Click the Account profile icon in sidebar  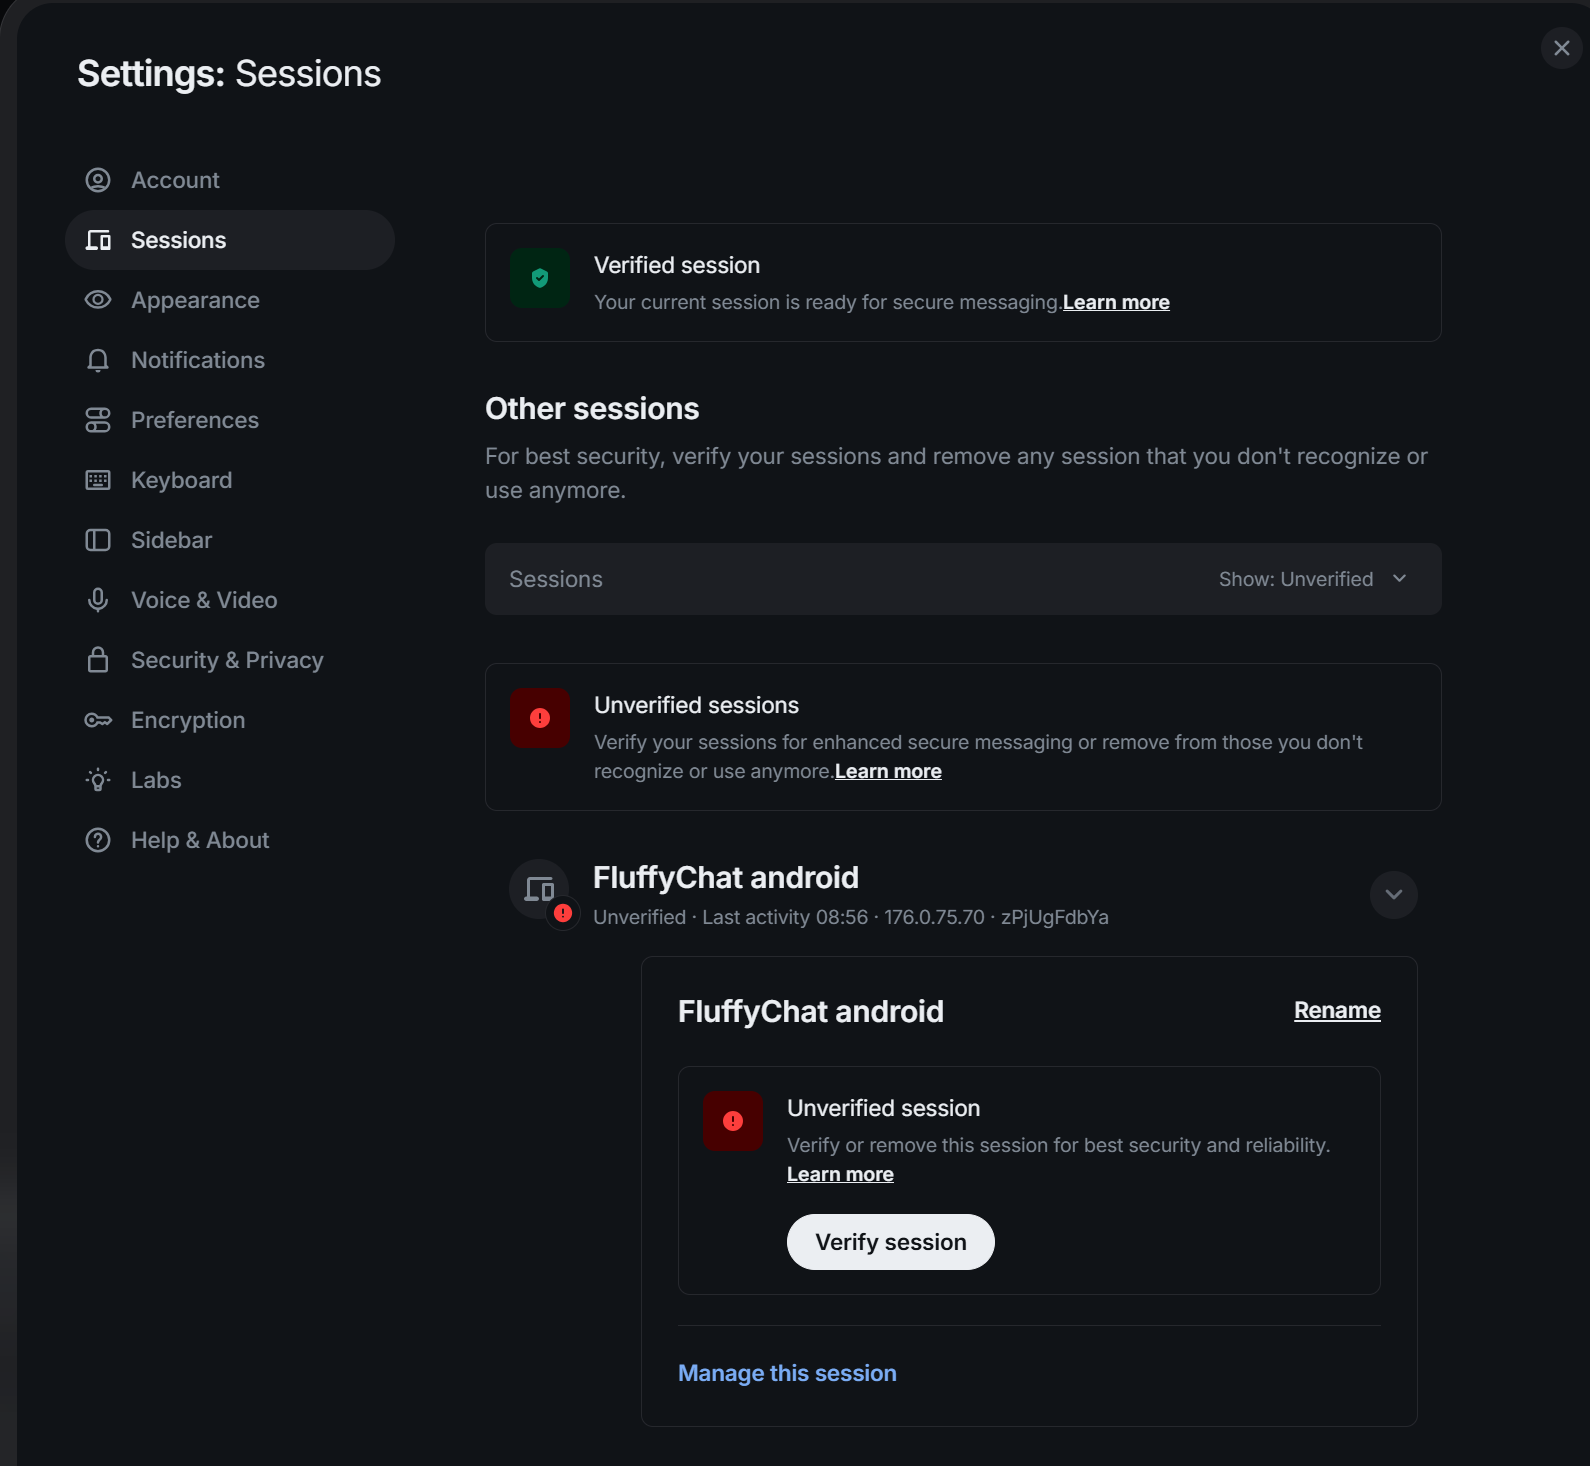tap(98, 180)
